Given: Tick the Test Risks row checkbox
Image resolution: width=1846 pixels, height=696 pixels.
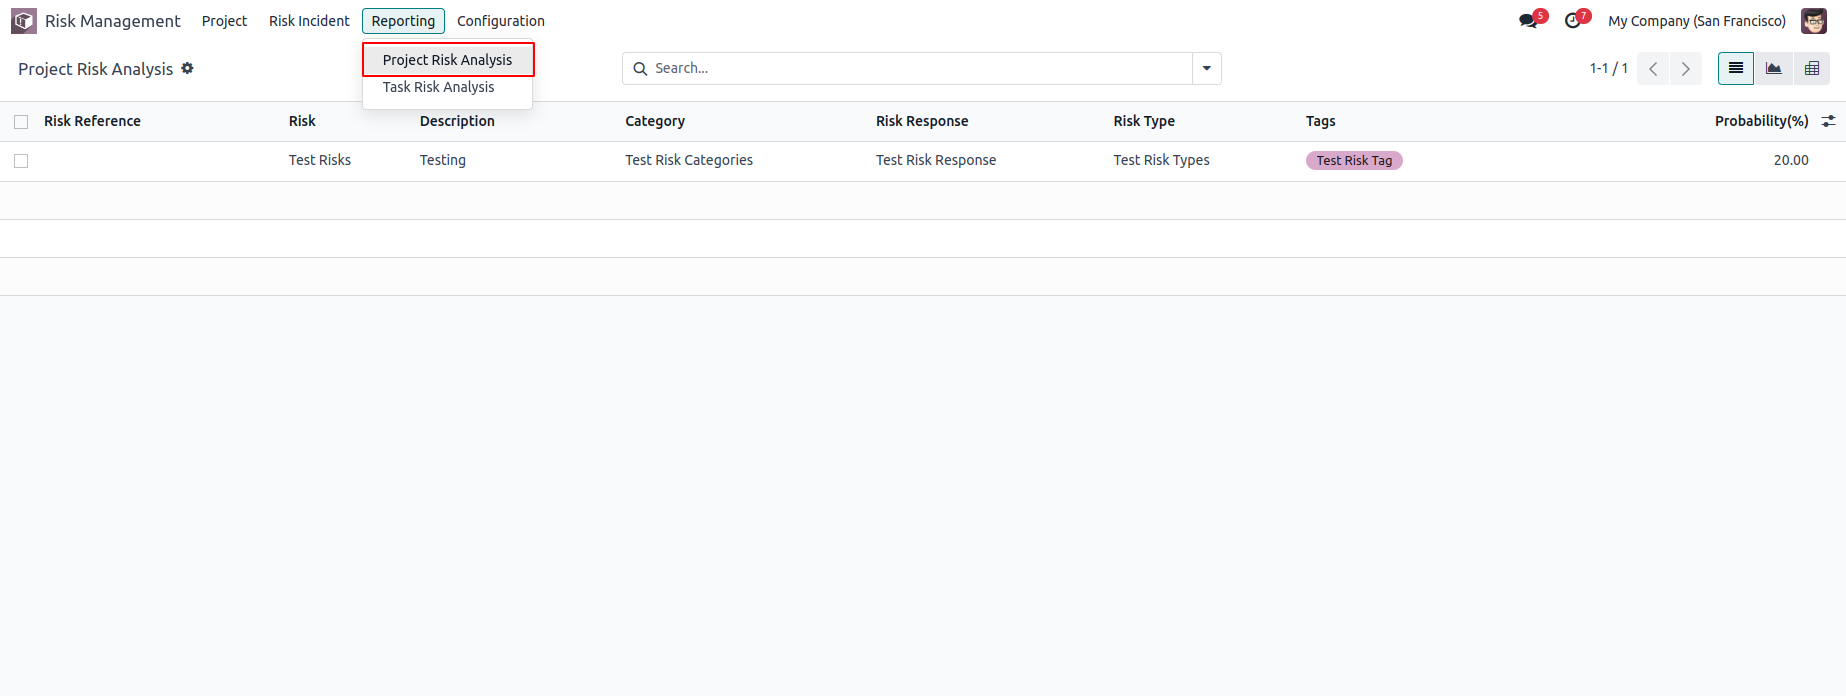Looking at the screenshot, I should (21, 161).
